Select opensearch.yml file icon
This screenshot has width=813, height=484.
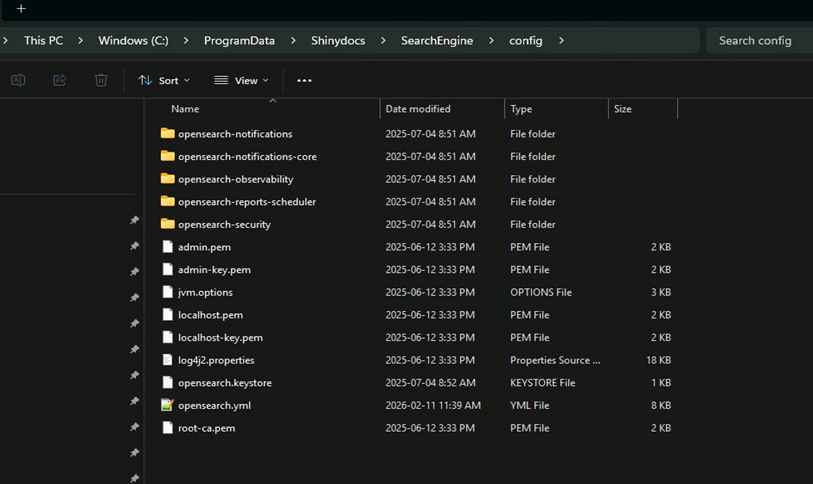click(x=167, y=405)
